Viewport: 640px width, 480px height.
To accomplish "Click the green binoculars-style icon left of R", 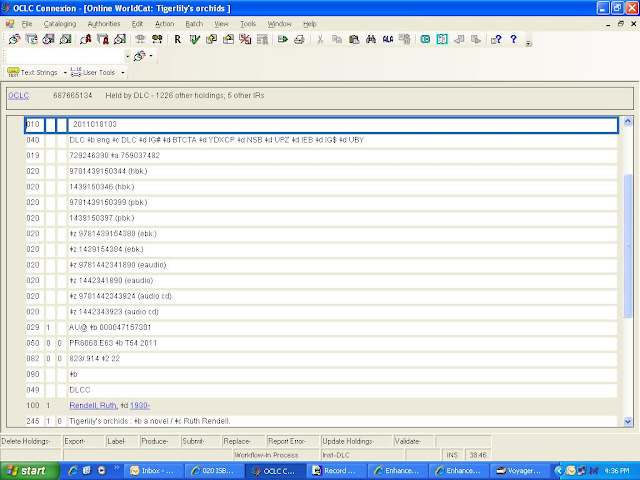I will pos(157,39).
